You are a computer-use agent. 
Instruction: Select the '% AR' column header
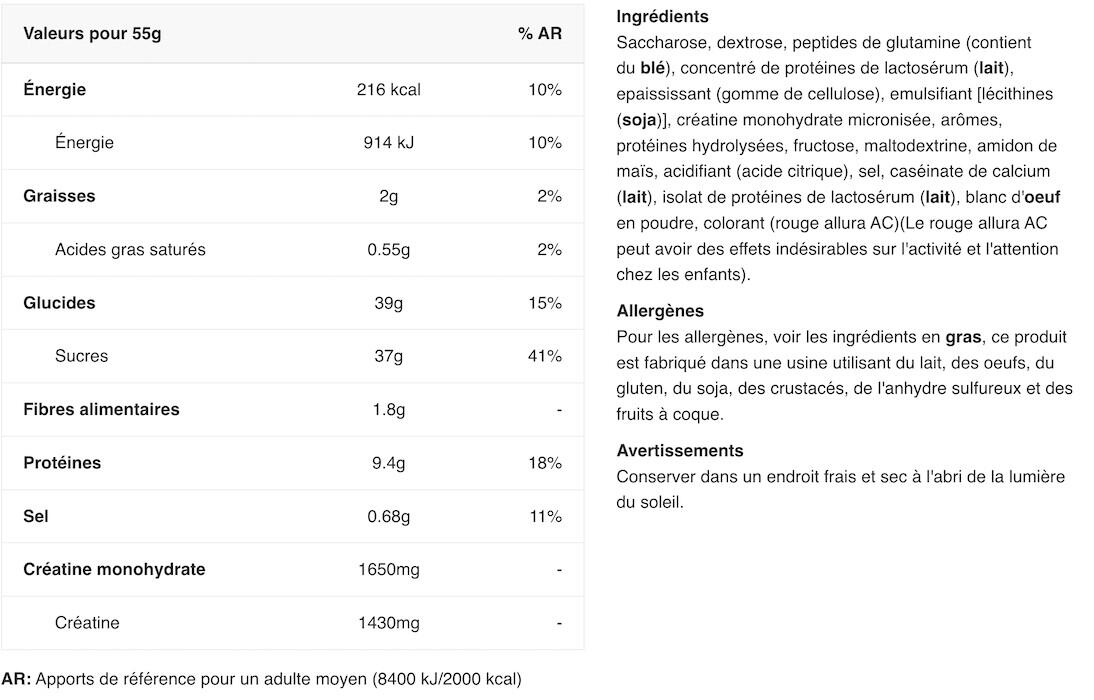pos(540,33)
